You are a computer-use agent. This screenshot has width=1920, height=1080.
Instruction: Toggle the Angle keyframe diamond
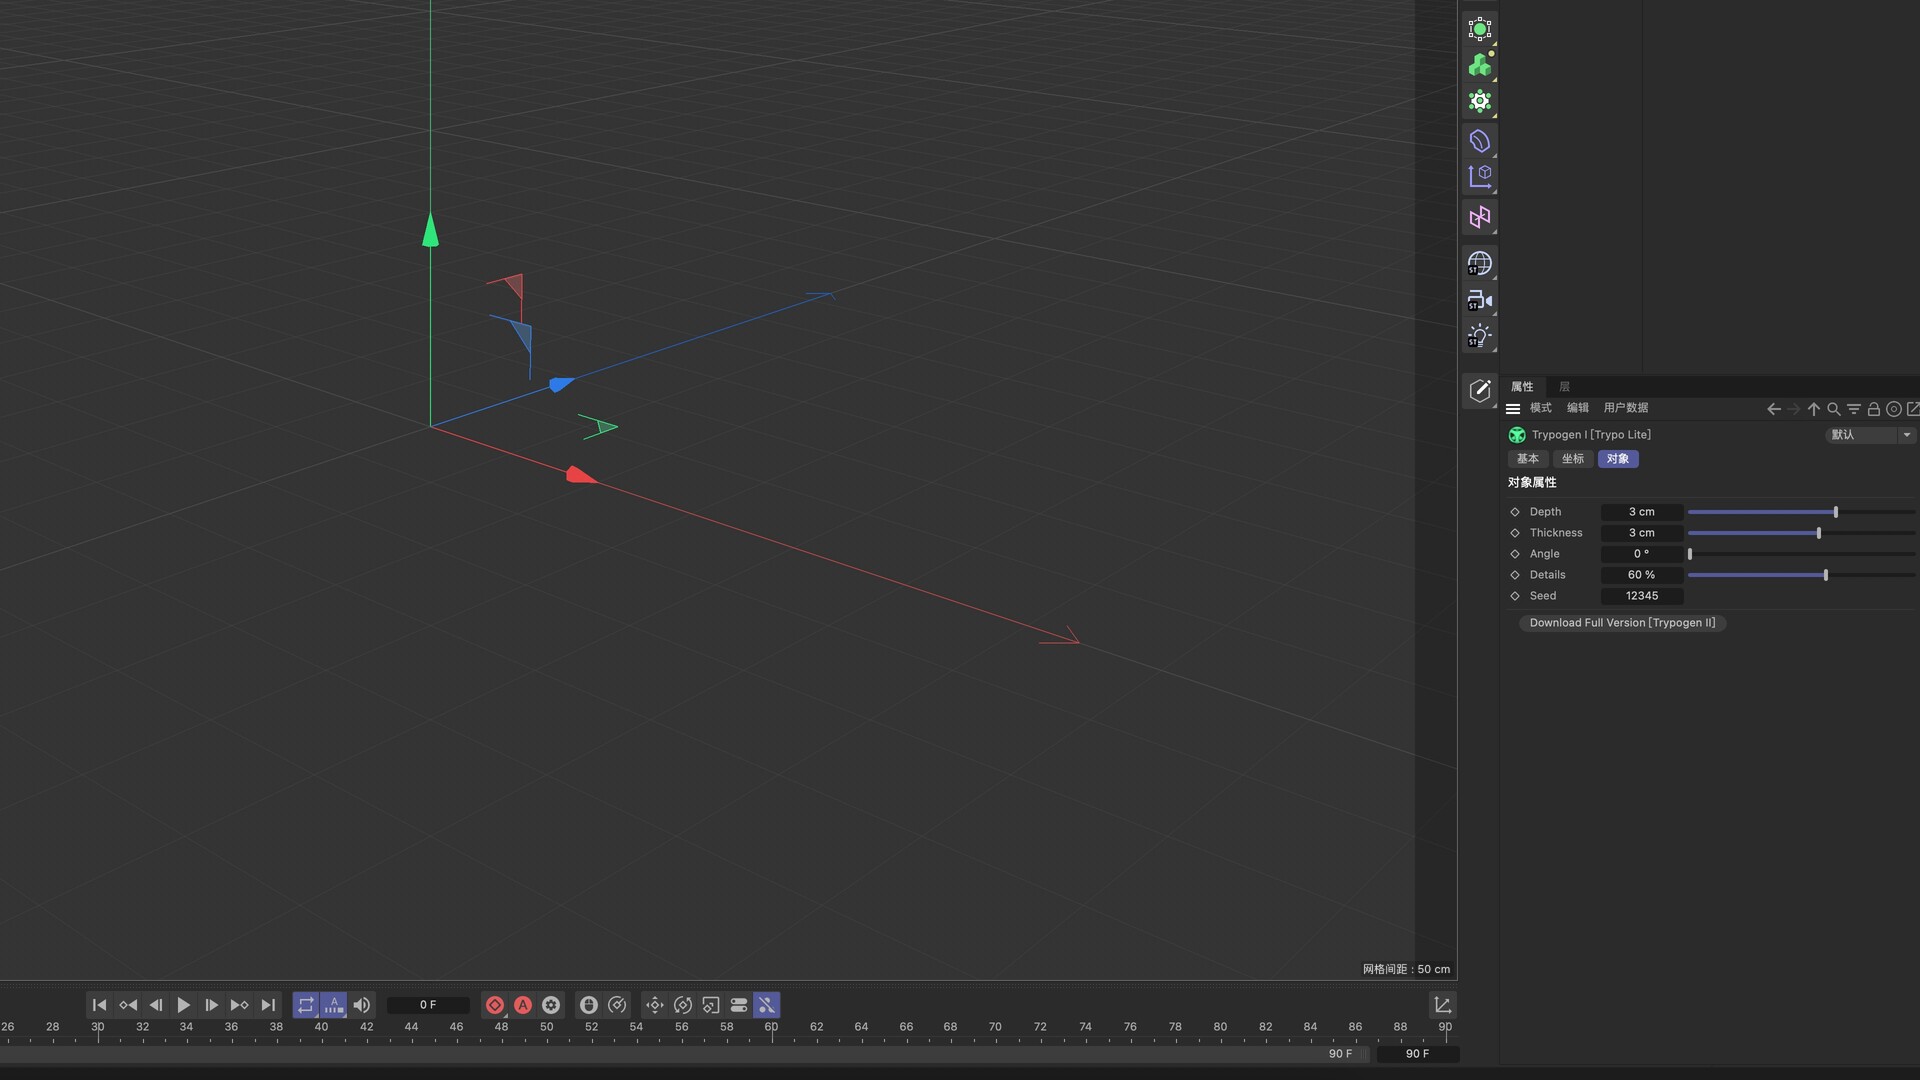1515,554
